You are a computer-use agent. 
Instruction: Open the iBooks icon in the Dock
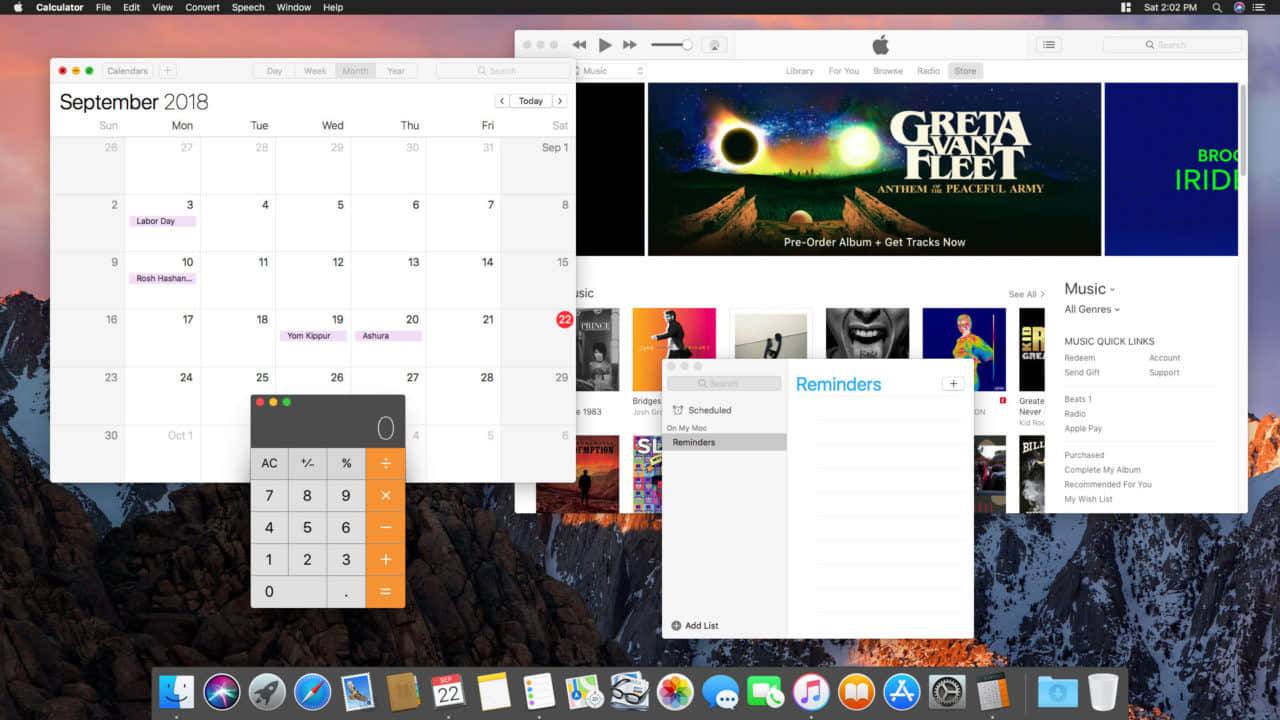856,692
